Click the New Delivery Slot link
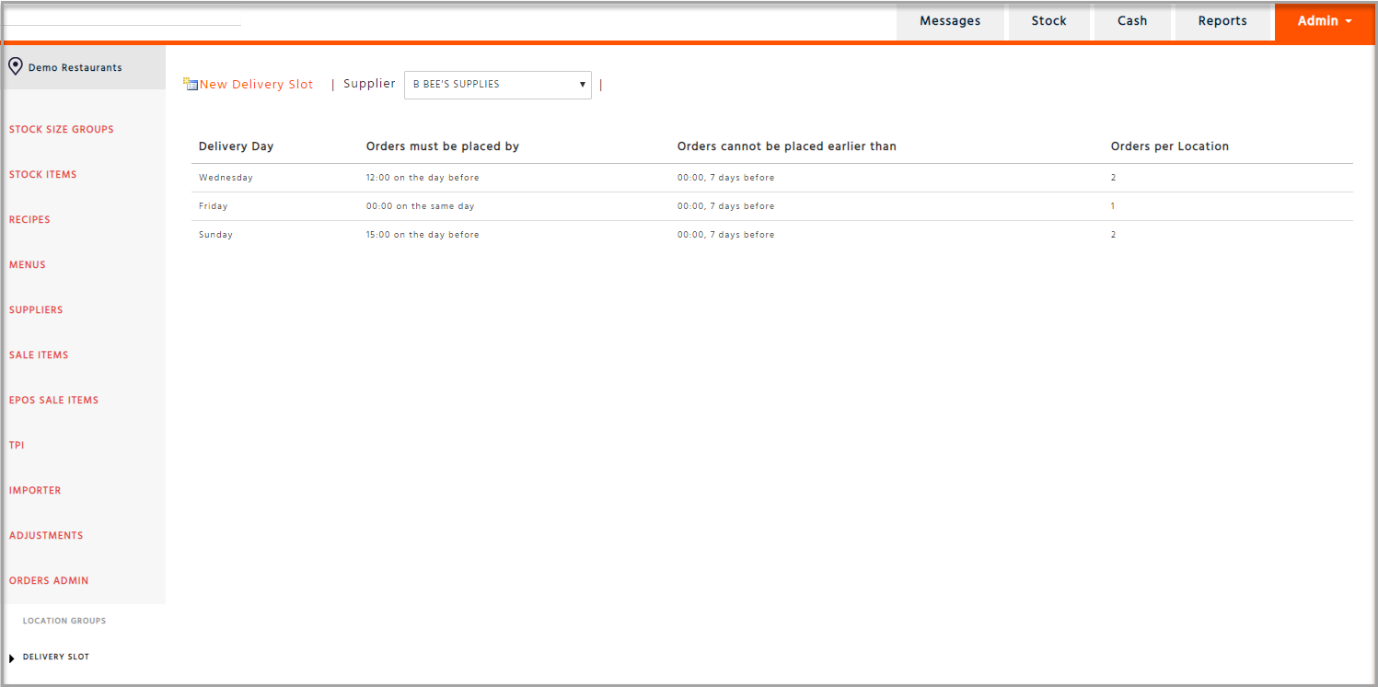Image resolution: width=1378 pixels, height=687 pixels. 256,85
